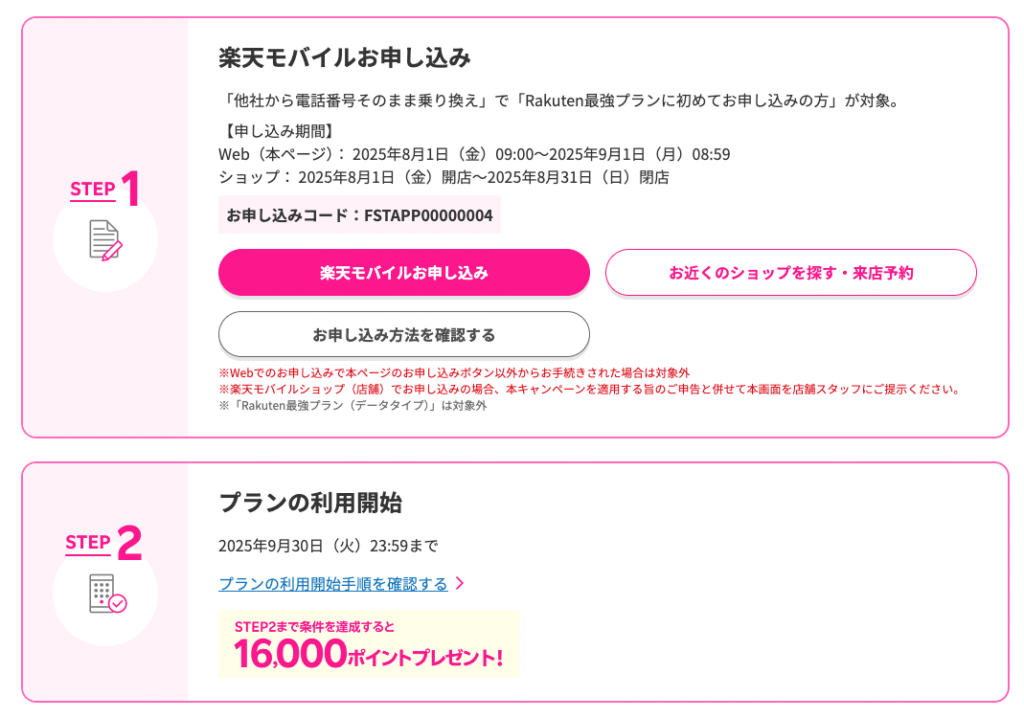Viewport: 1024px width, 718px height.
Task: Click red note about Web申し込み対象外
Action: [x=454, y=373]
